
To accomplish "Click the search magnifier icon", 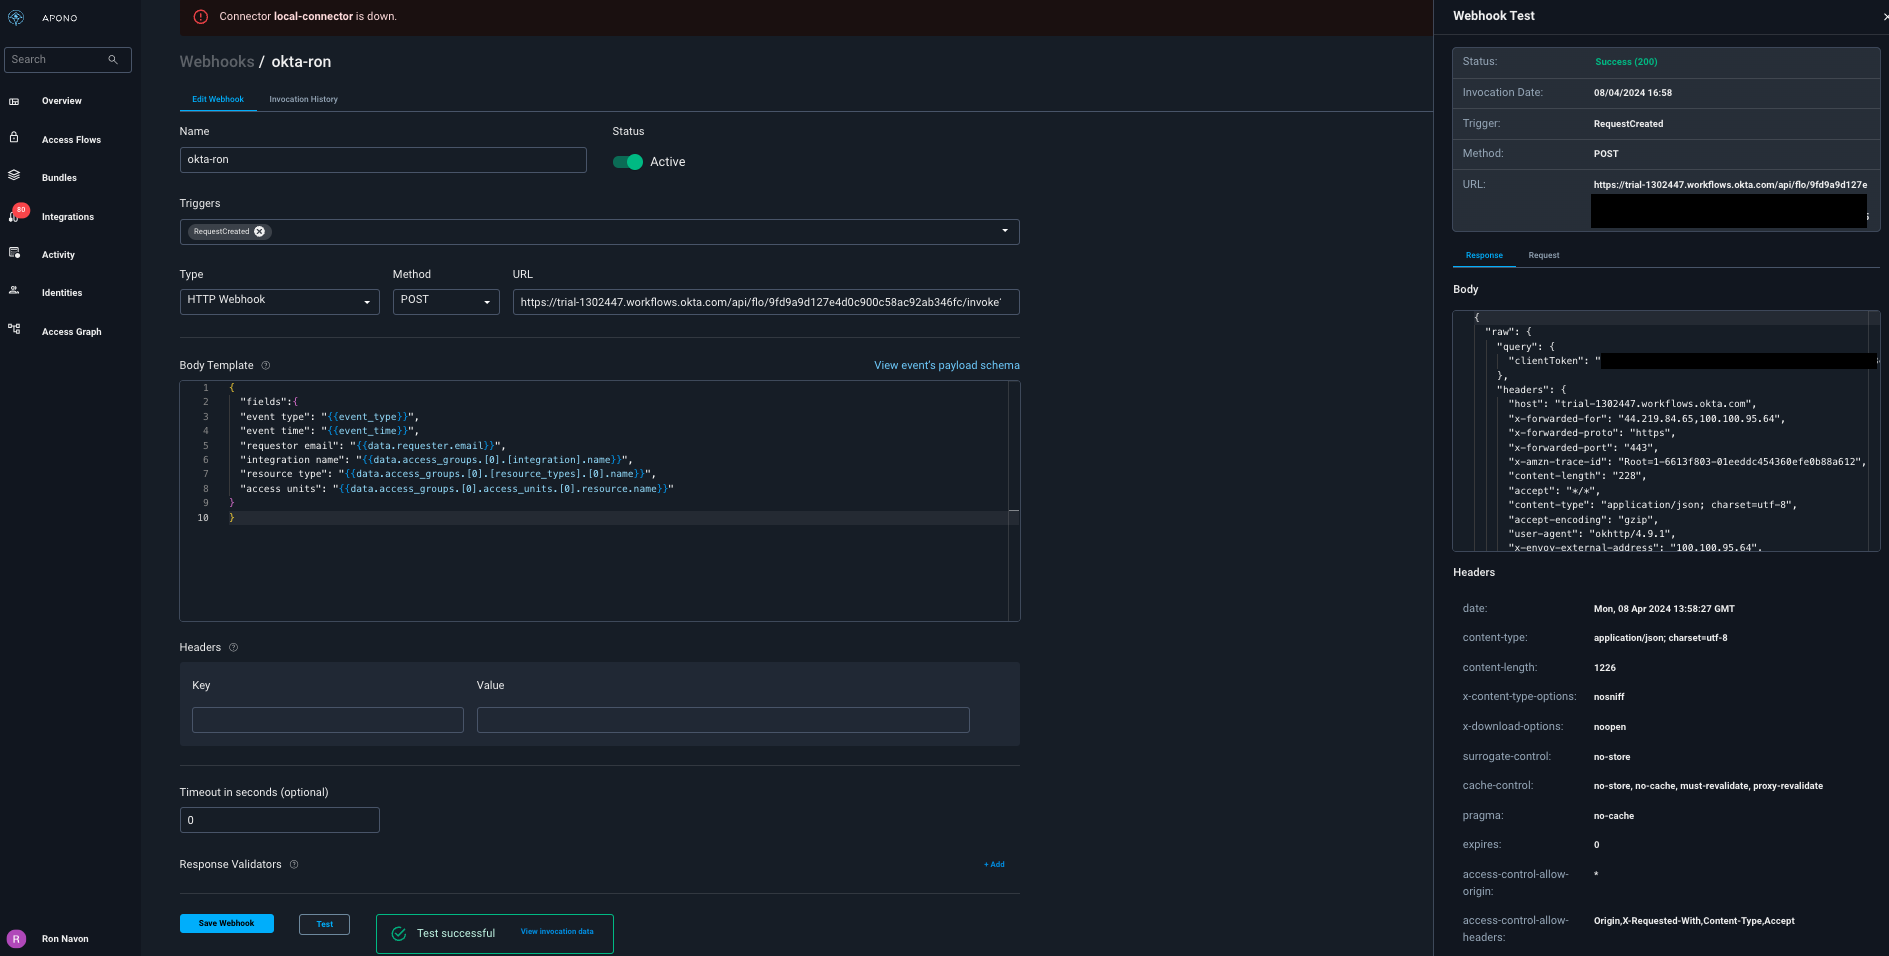I will coord(113,60).
